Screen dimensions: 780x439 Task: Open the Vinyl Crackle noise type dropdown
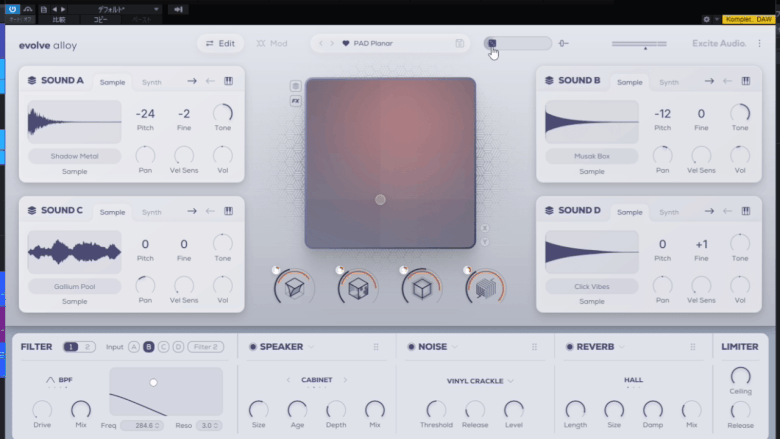click(481, 381)
